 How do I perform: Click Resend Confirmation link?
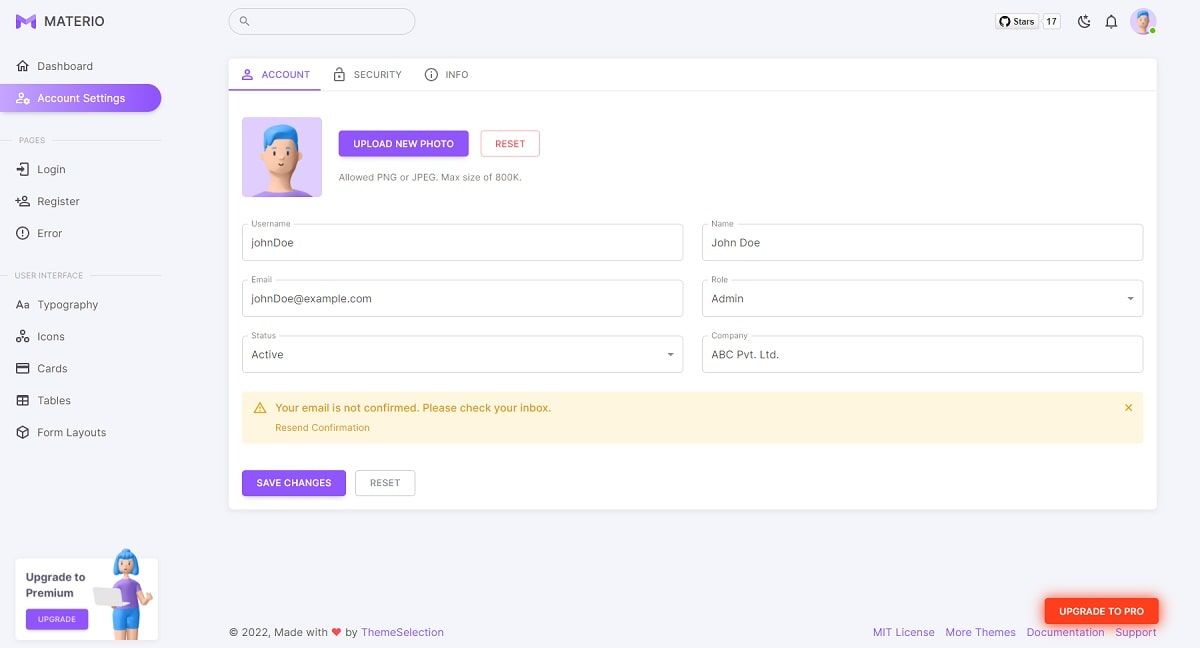tap(321, 427)
